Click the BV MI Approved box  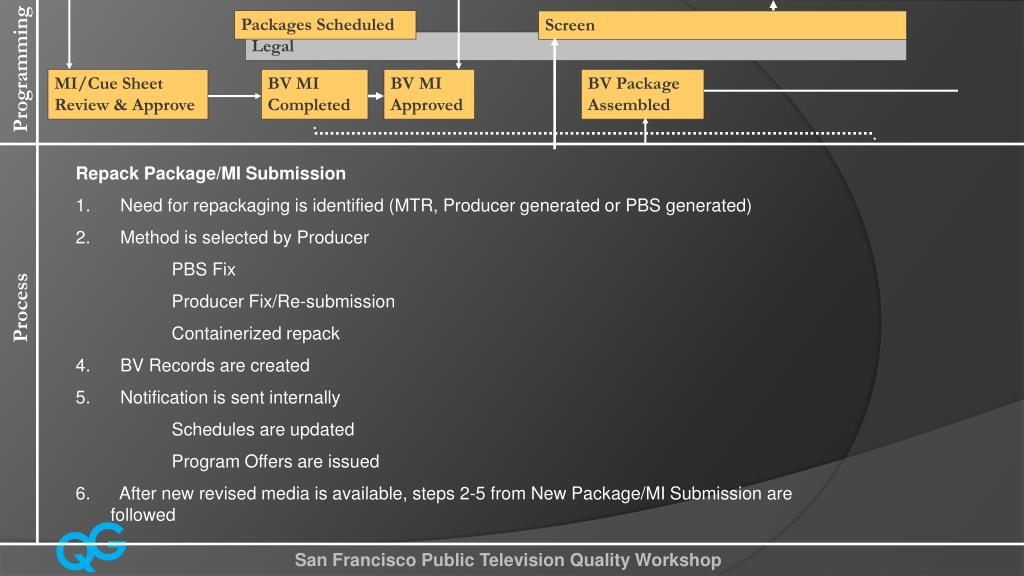[x=429, y=95]
